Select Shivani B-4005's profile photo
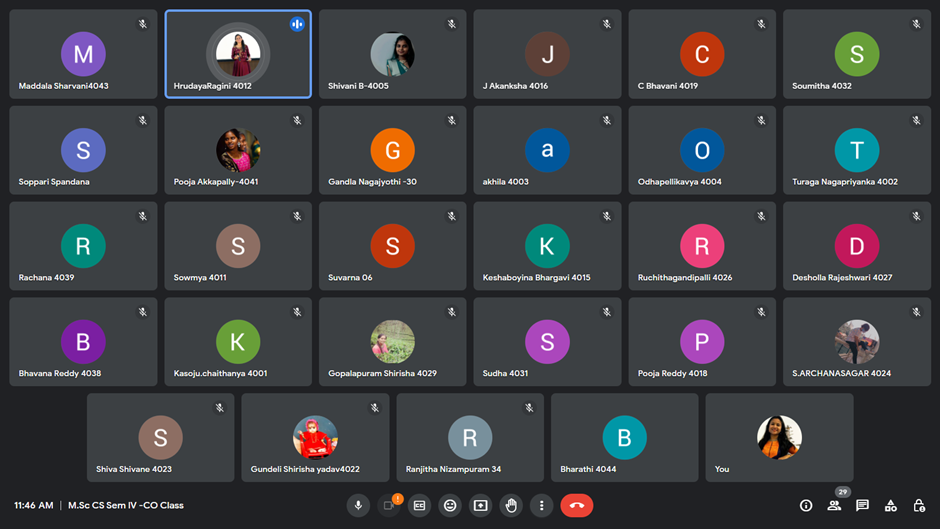Image resolution: width=940 pixels, height=529 pixels. pos(393,54)
